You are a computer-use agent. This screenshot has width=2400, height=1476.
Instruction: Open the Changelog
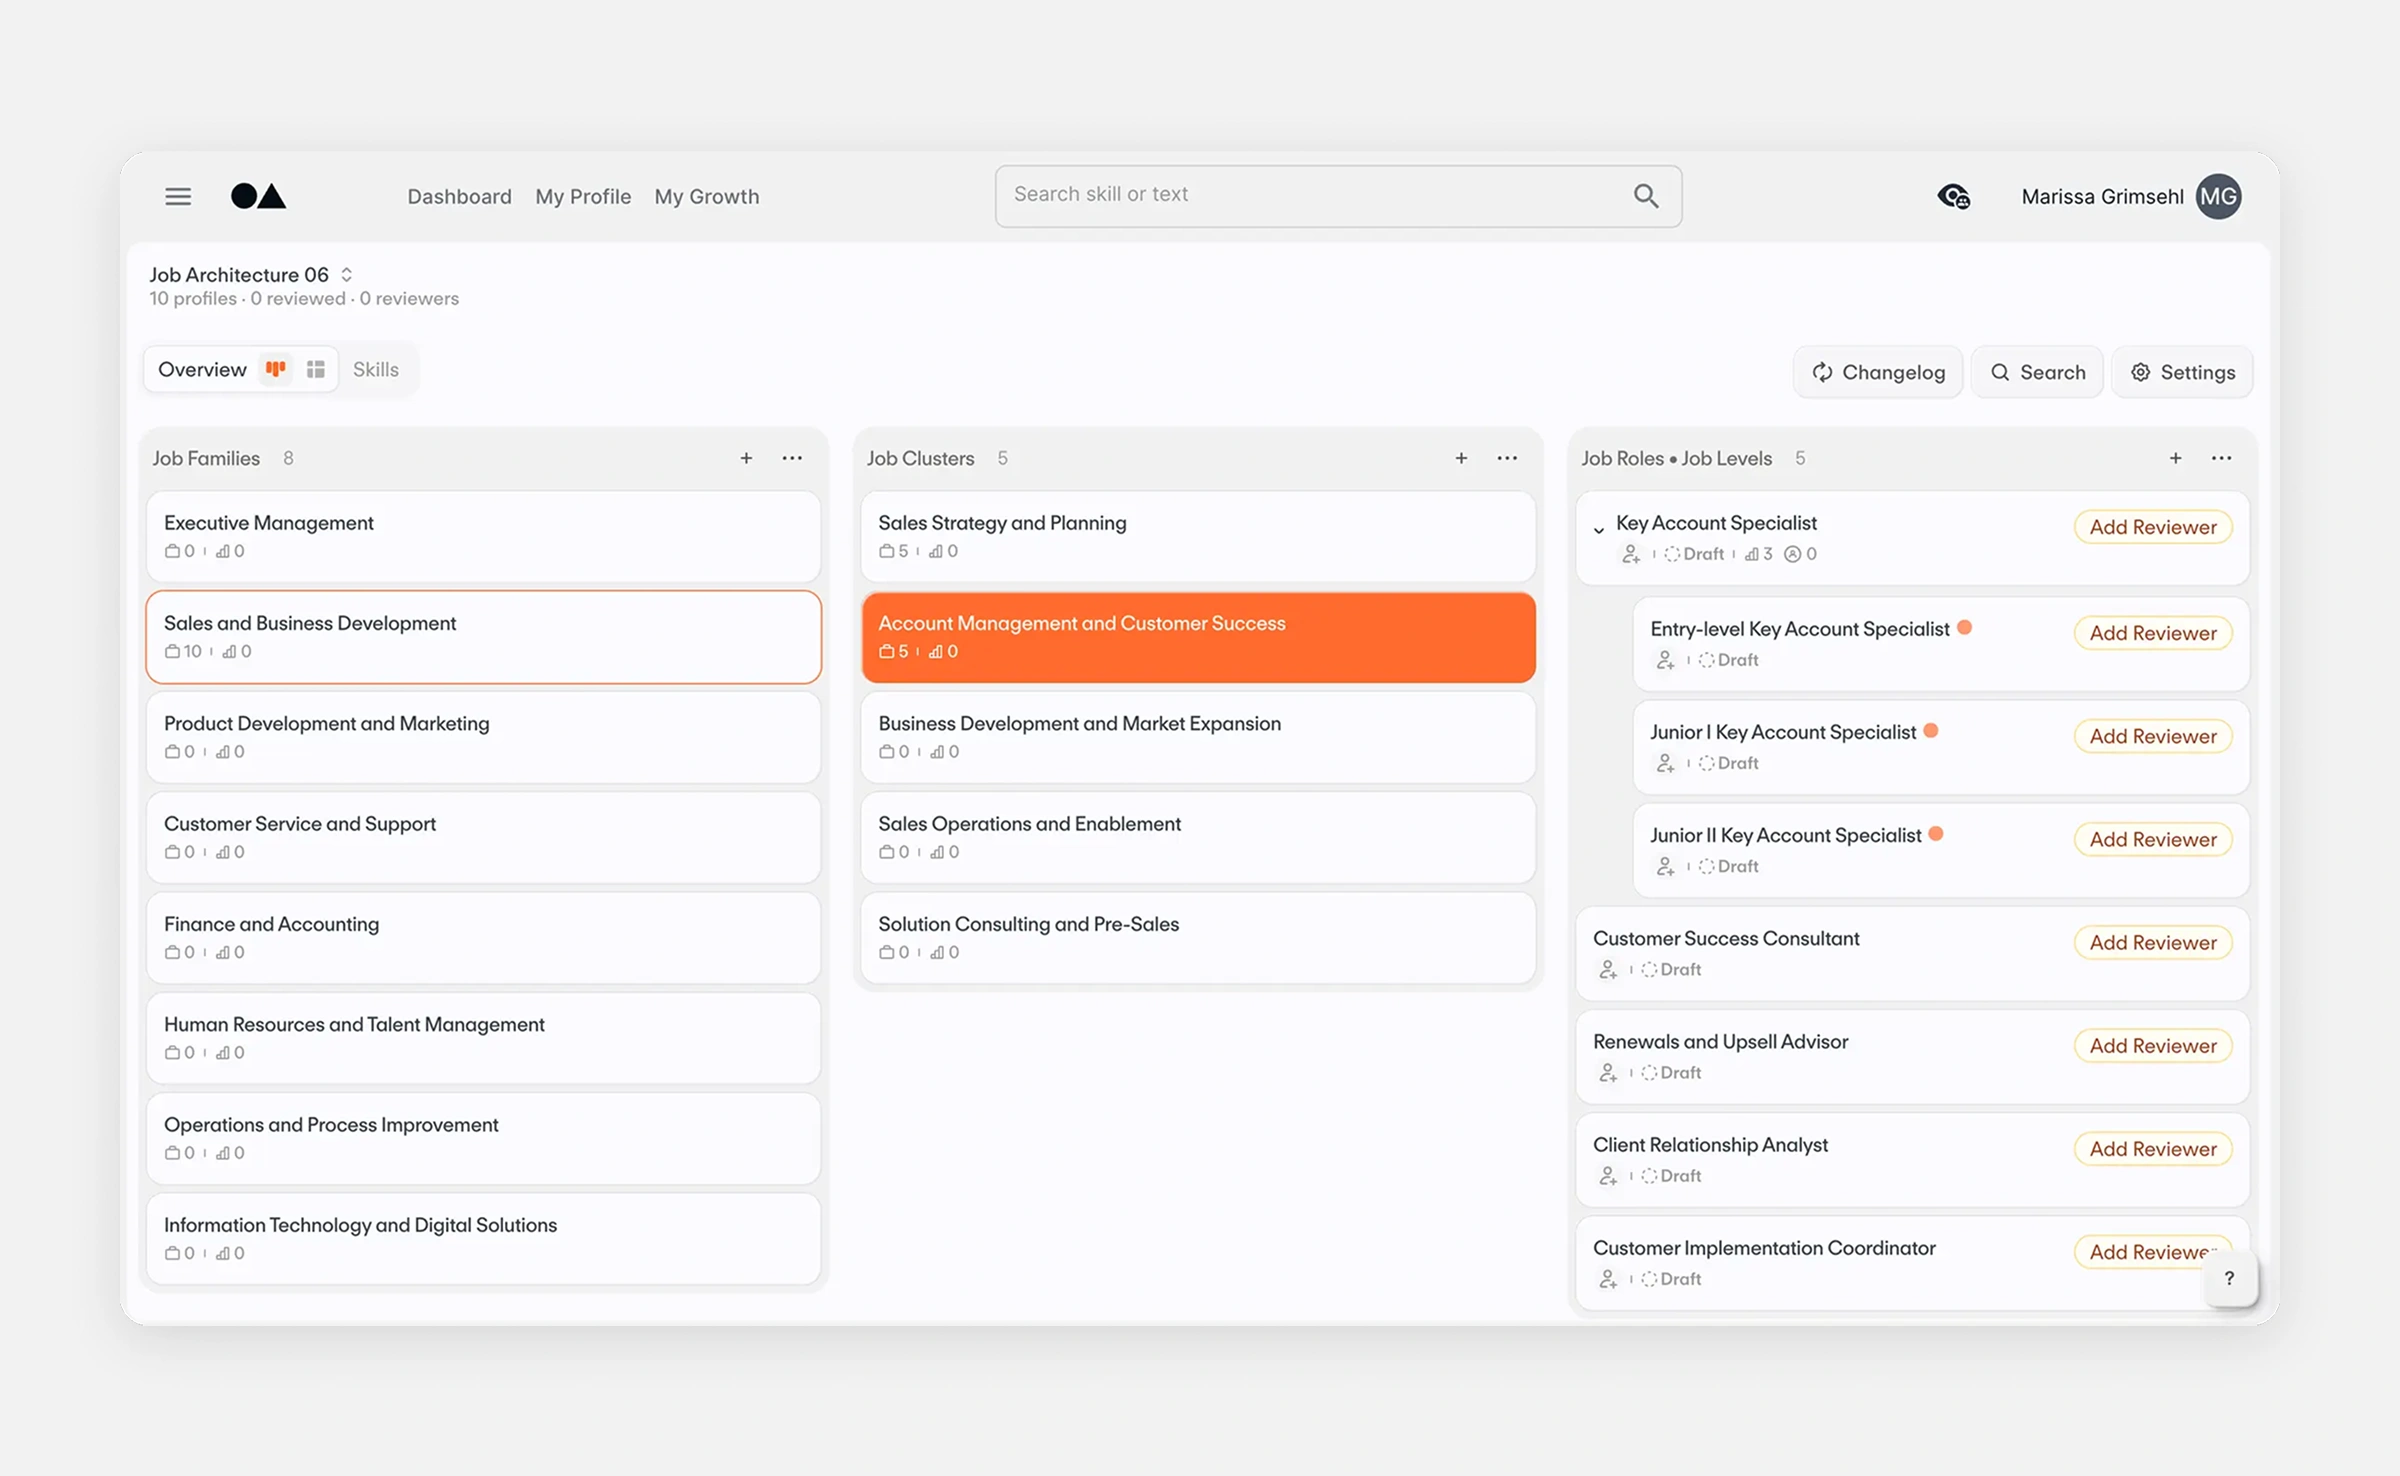click(x=1878, y=372)
